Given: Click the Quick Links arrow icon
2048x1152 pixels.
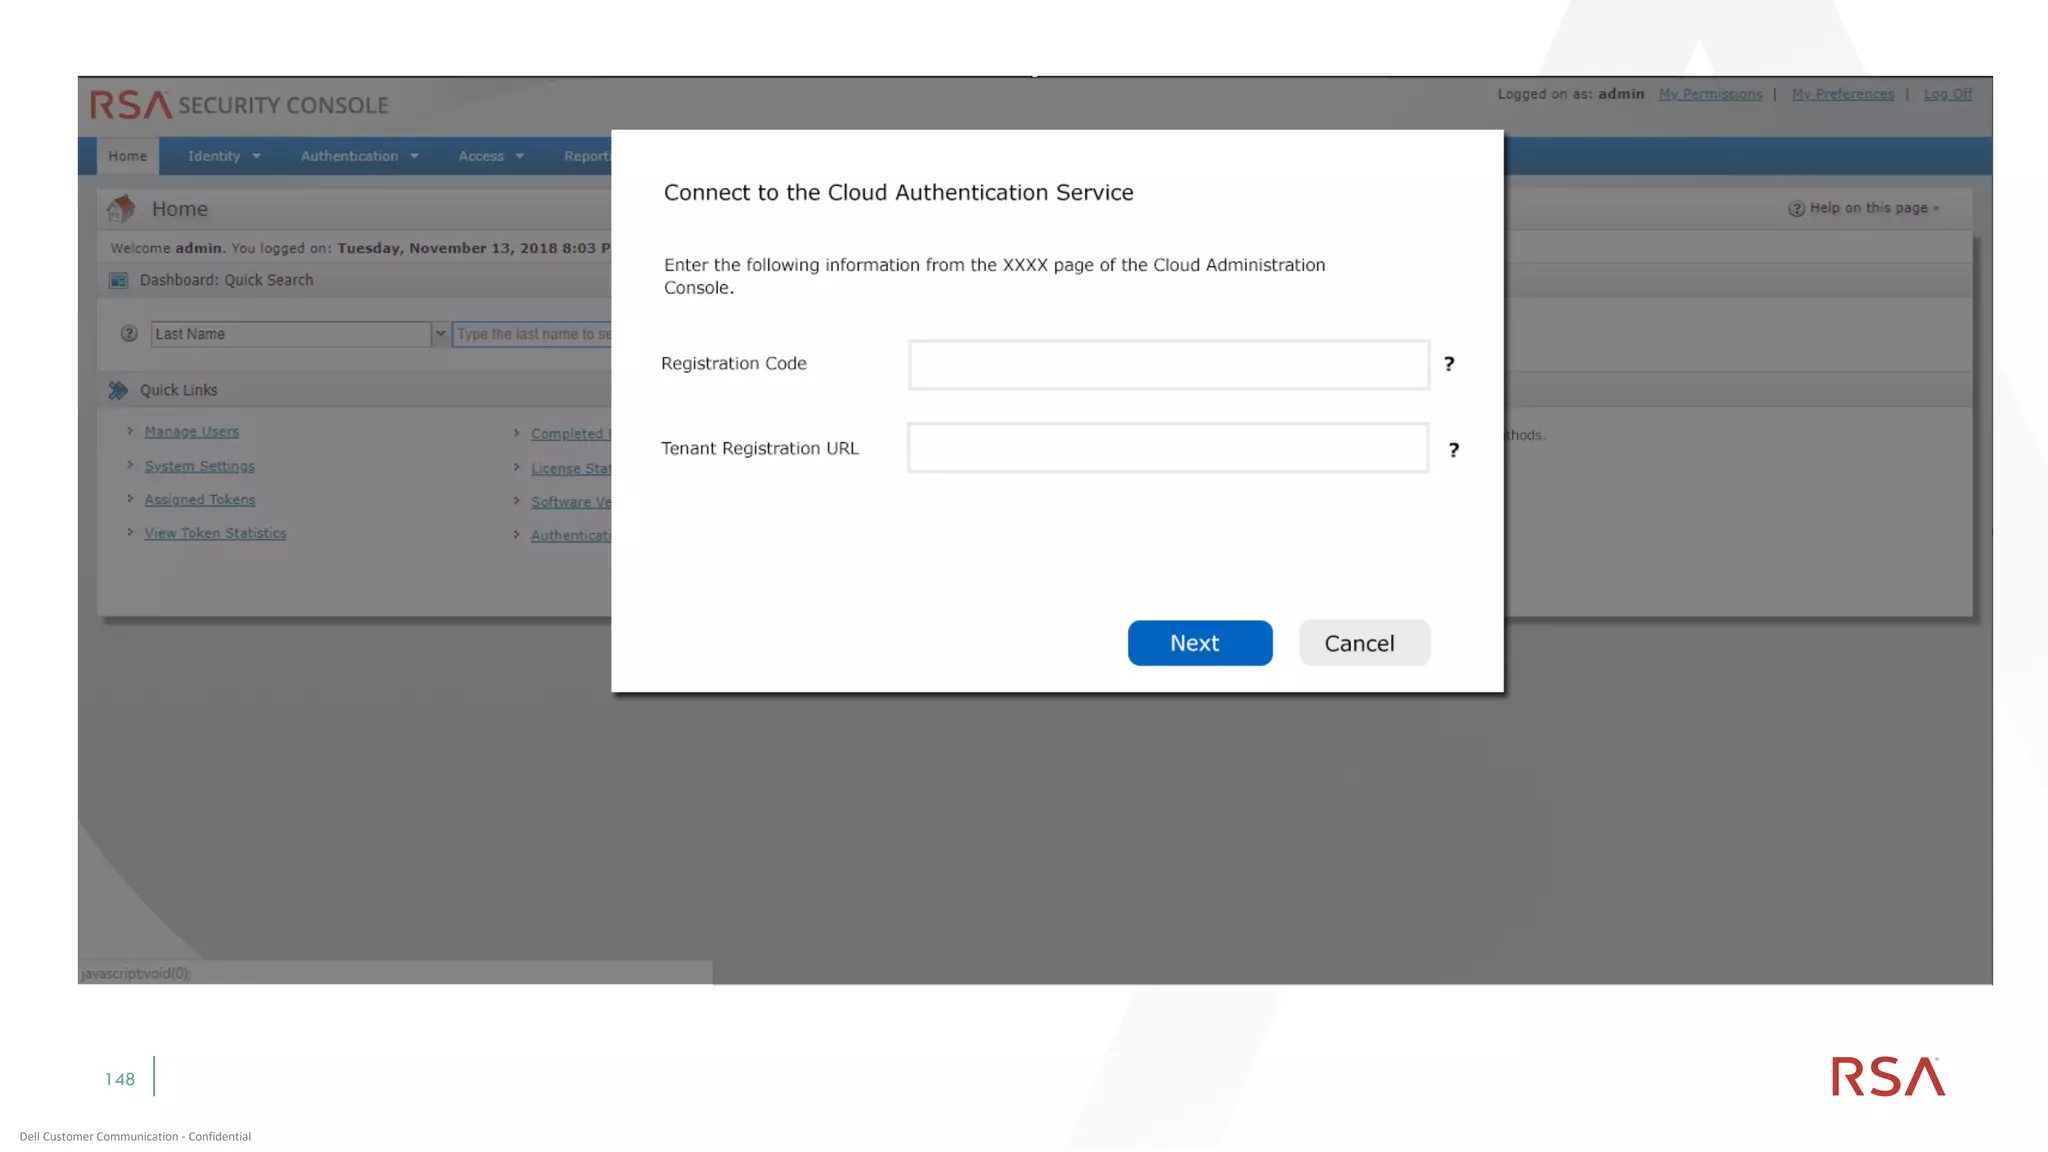Looking at the screenshot, I should pos(118,390).
